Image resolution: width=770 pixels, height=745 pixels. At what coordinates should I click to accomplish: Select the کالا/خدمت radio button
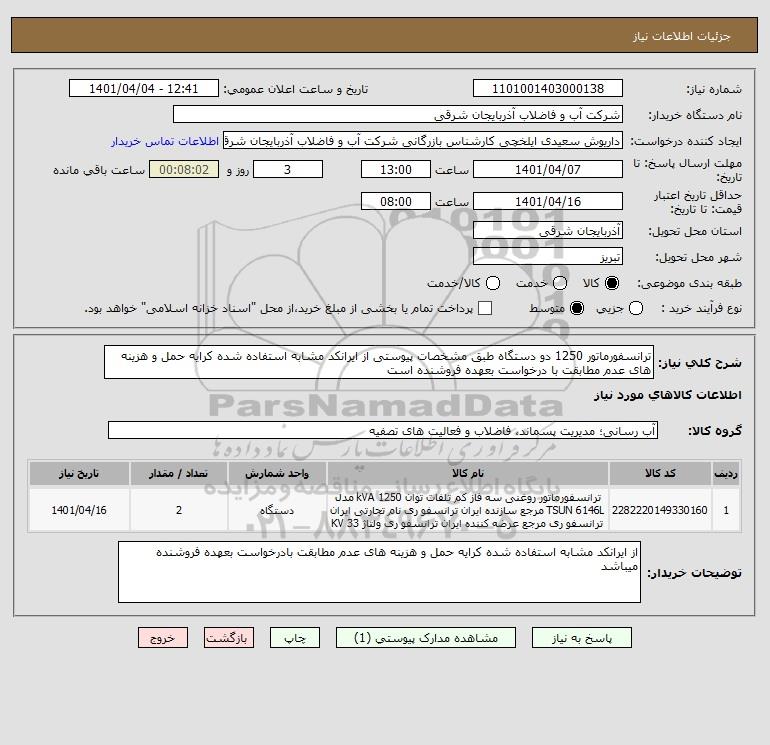[x=493, y=283]
